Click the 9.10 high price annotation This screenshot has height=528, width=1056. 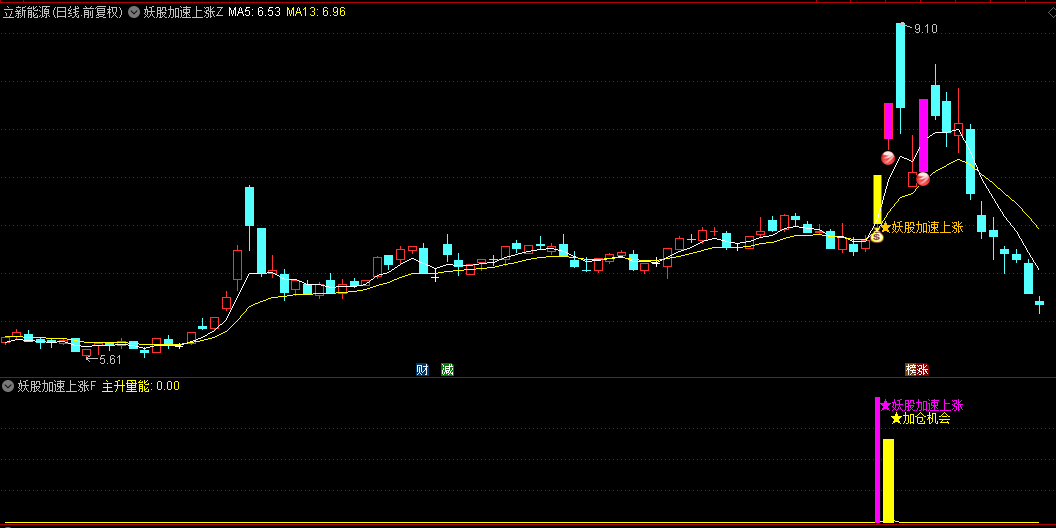point(925,28)
